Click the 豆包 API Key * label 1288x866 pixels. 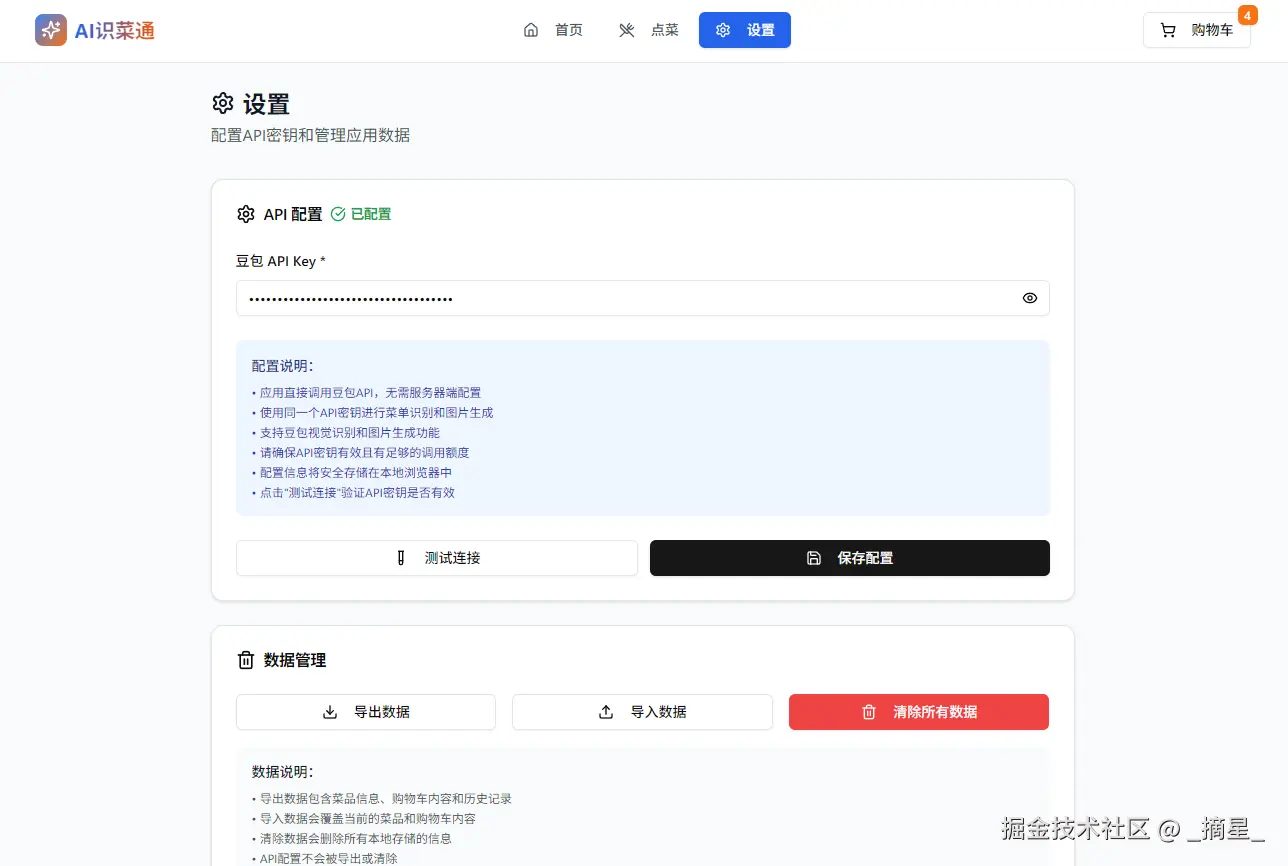[x=281, y=261]
